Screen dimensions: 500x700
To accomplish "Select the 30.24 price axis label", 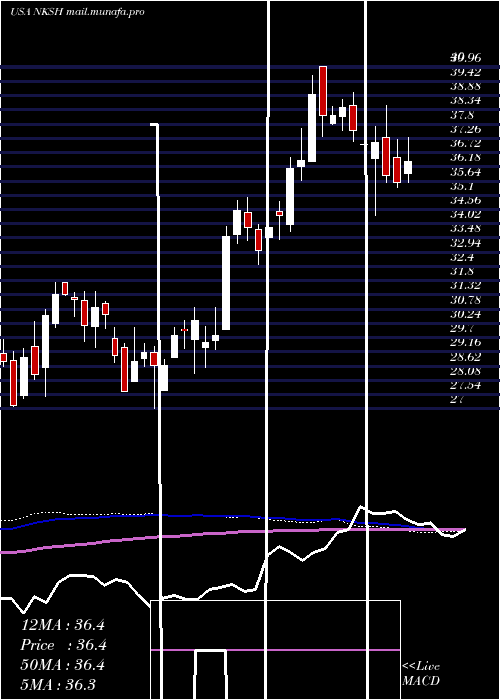I will [x=465, y=315].
